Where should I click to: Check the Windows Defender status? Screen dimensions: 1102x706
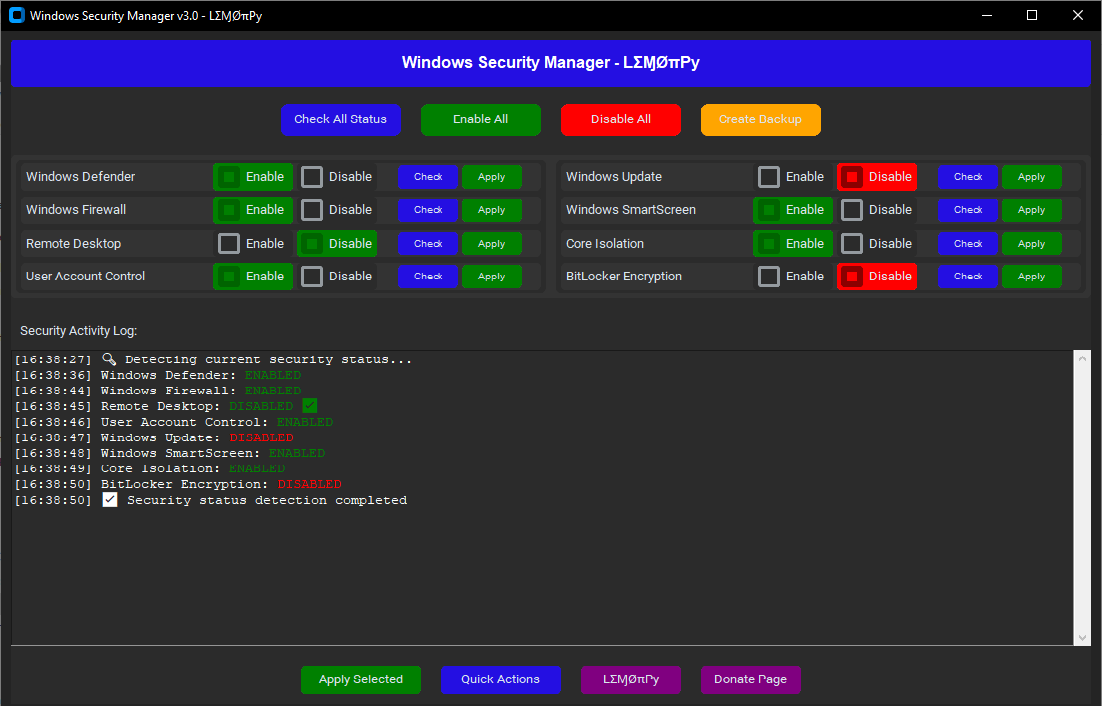[x=427, y=177]
